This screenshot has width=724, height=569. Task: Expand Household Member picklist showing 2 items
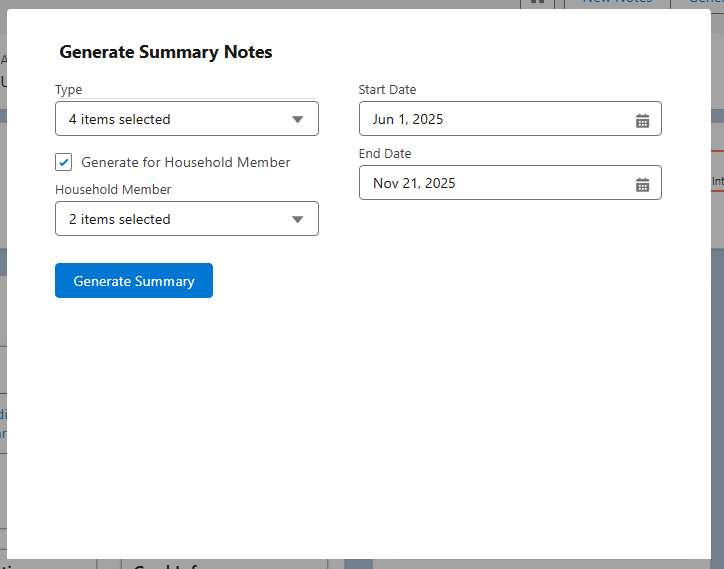click(186, 219)
